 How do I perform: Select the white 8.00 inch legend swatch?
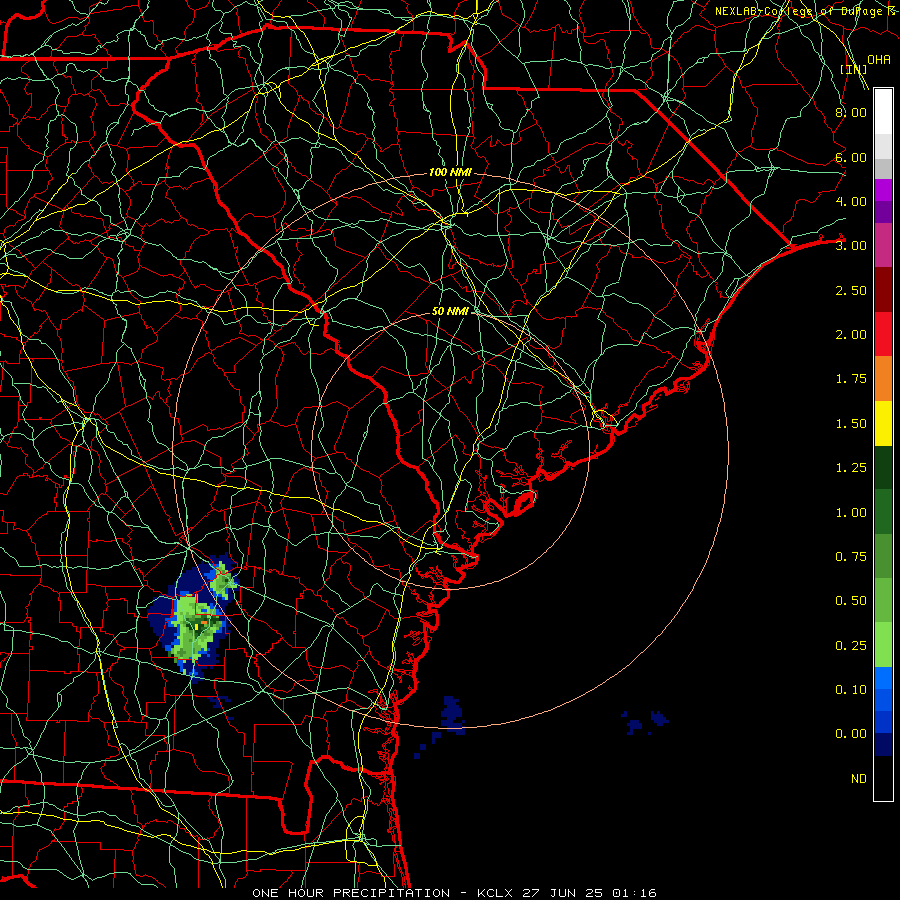point(883,112)
